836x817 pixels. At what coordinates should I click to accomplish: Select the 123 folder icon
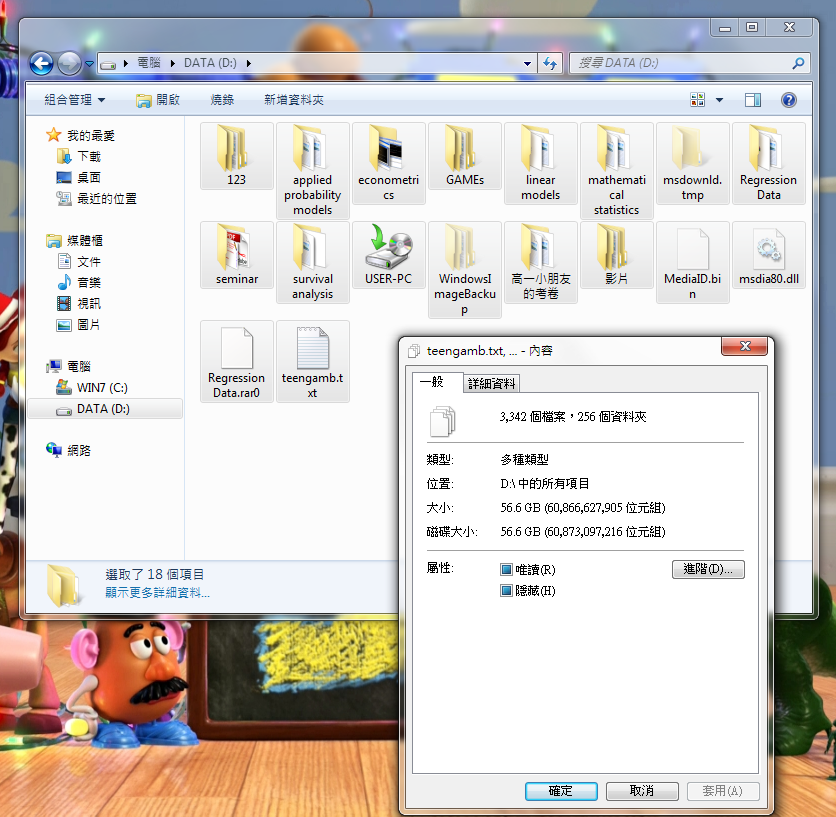point(237,156)
